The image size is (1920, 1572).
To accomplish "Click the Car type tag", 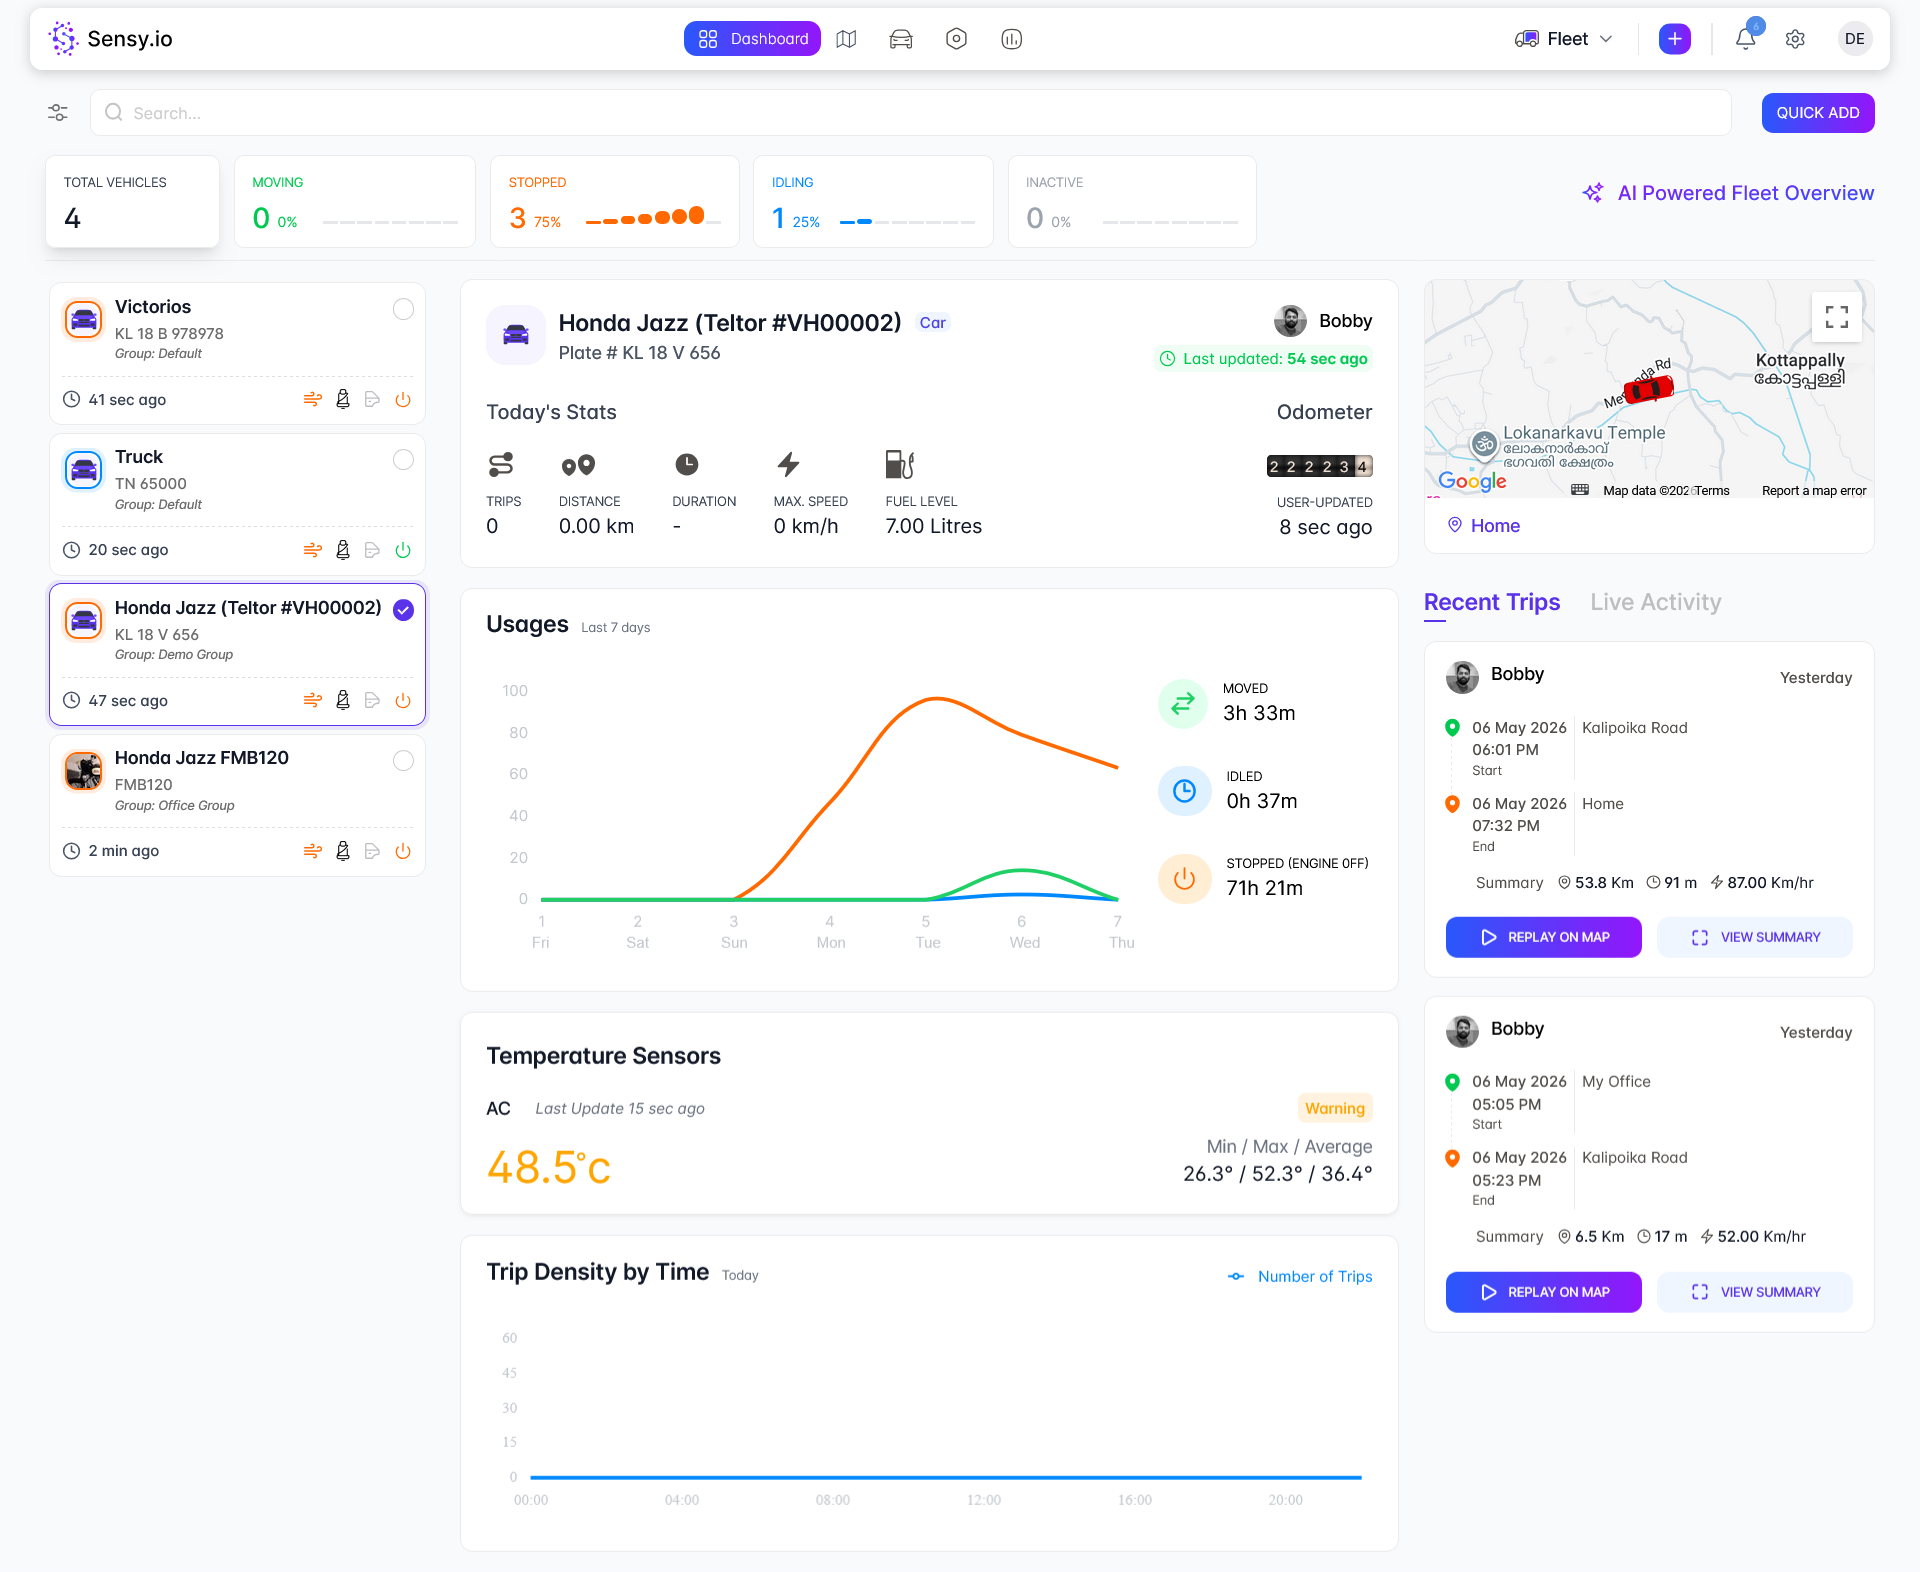I will tap(932, 323).
